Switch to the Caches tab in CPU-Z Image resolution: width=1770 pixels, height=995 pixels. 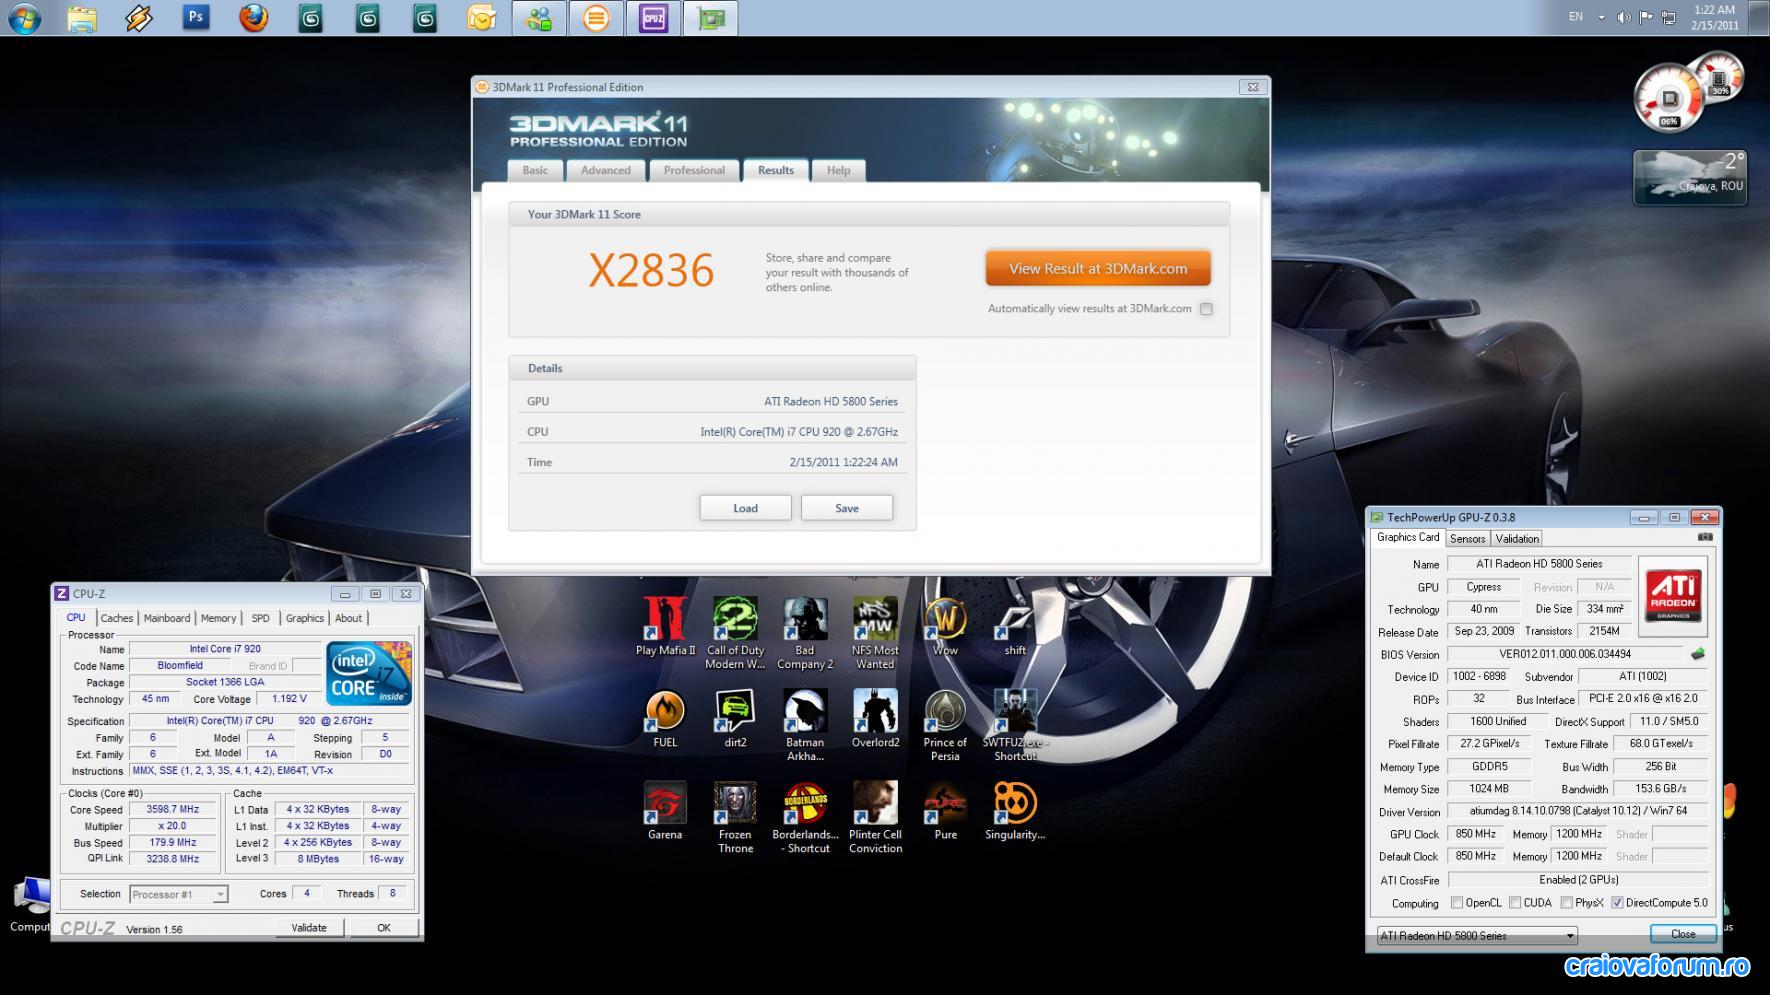(x=116, y=618)
